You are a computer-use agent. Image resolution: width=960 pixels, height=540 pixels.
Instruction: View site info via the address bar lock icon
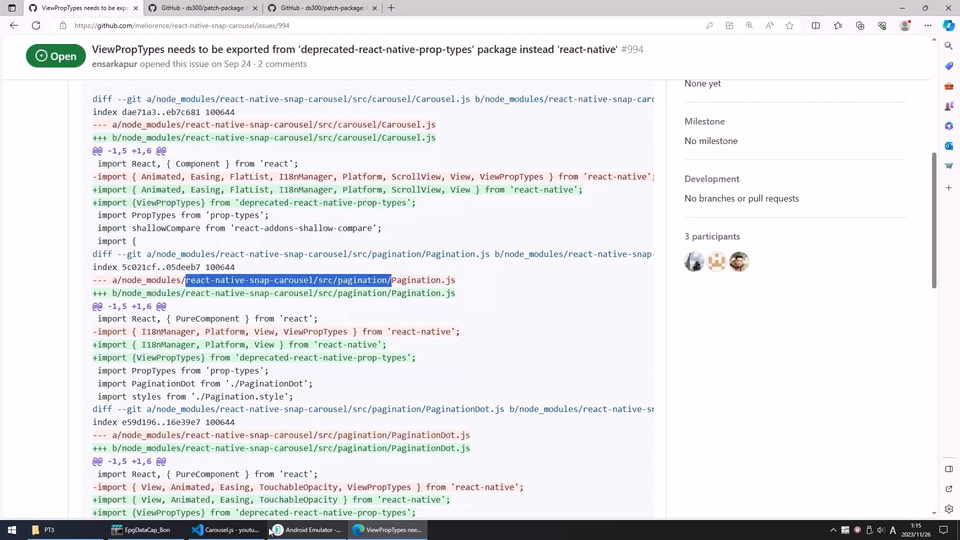[x=62, y=26]
